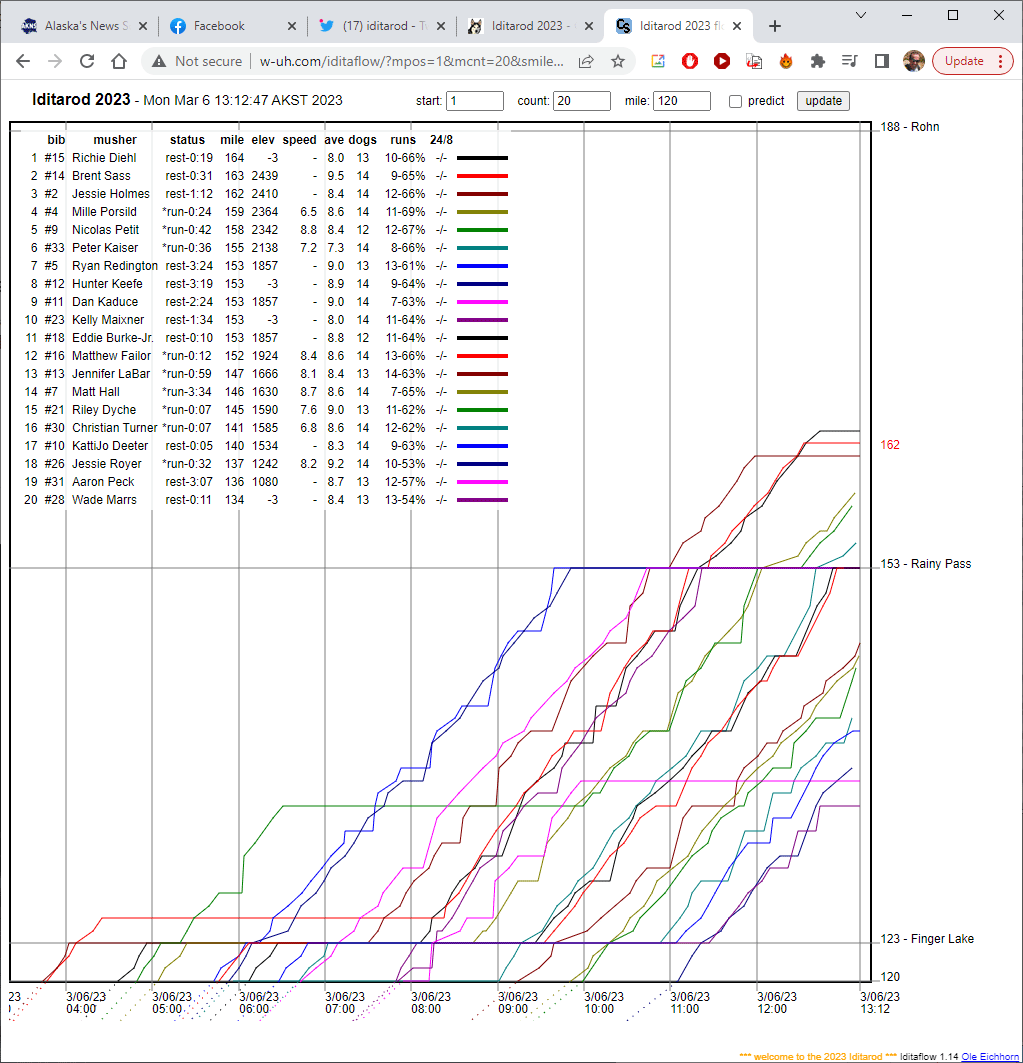Screen dimensions: 1023x1063
Task: Reload the Iditaflow page
Action: click(x=87, y=61)
